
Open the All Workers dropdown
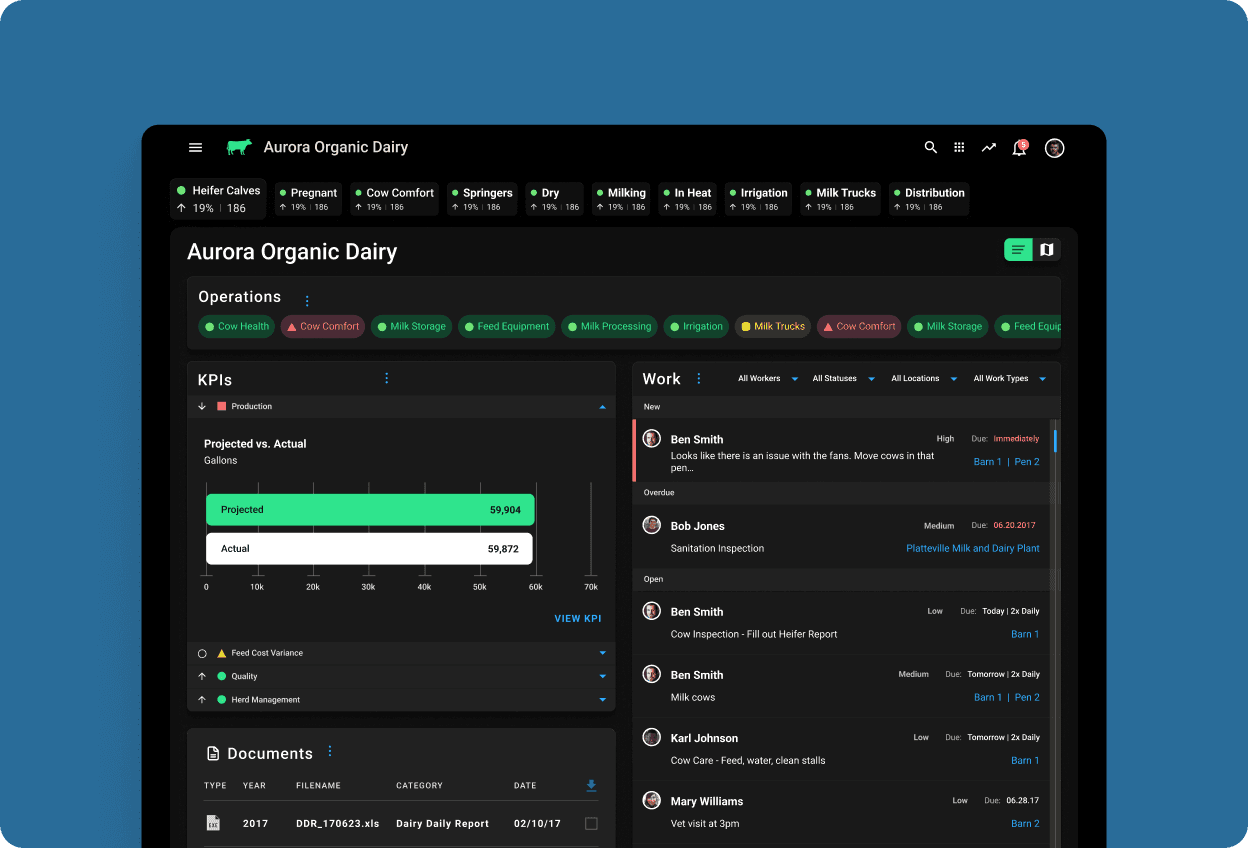(768, 379)
